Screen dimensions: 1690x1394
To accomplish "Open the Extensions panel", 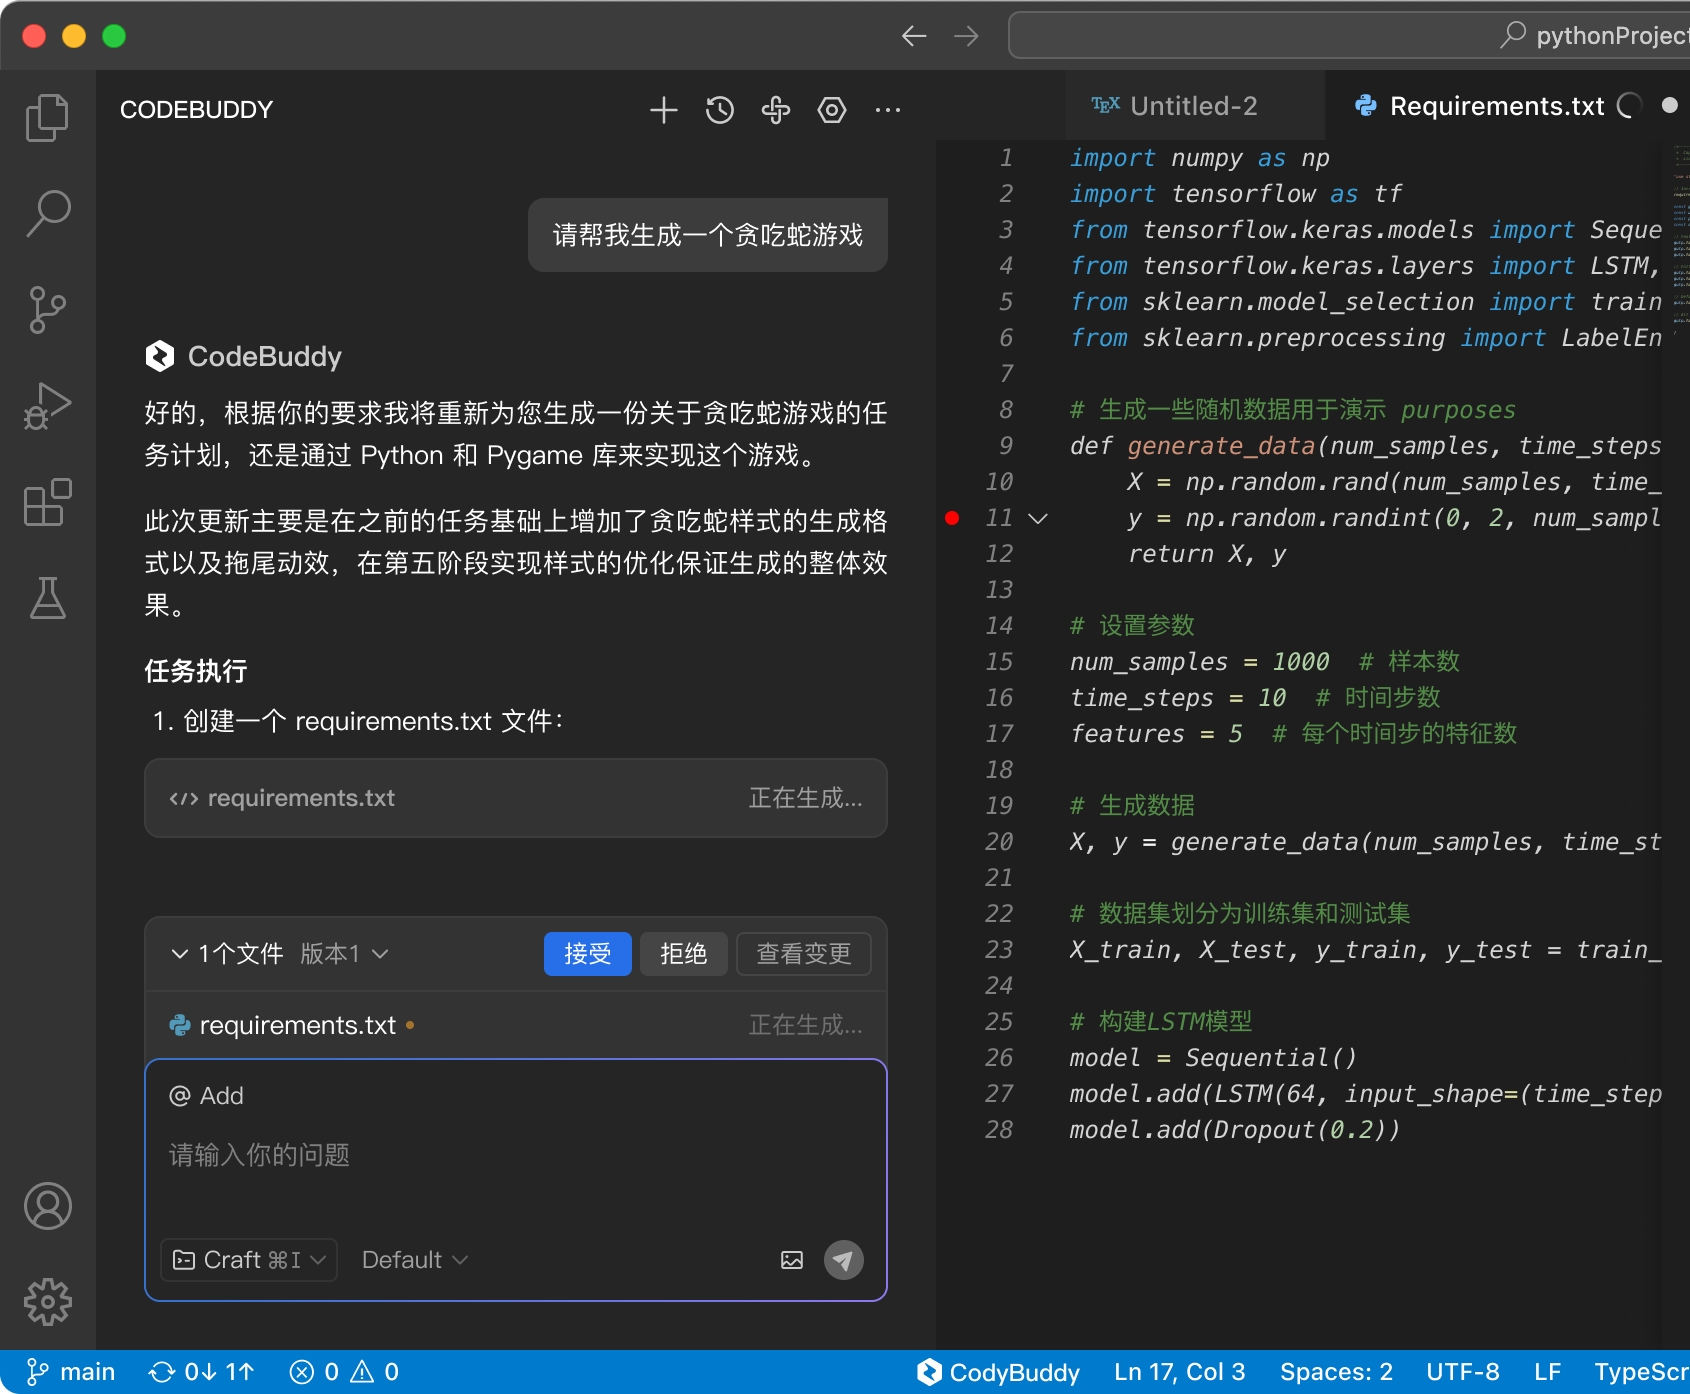I will [x=47, y=503].
